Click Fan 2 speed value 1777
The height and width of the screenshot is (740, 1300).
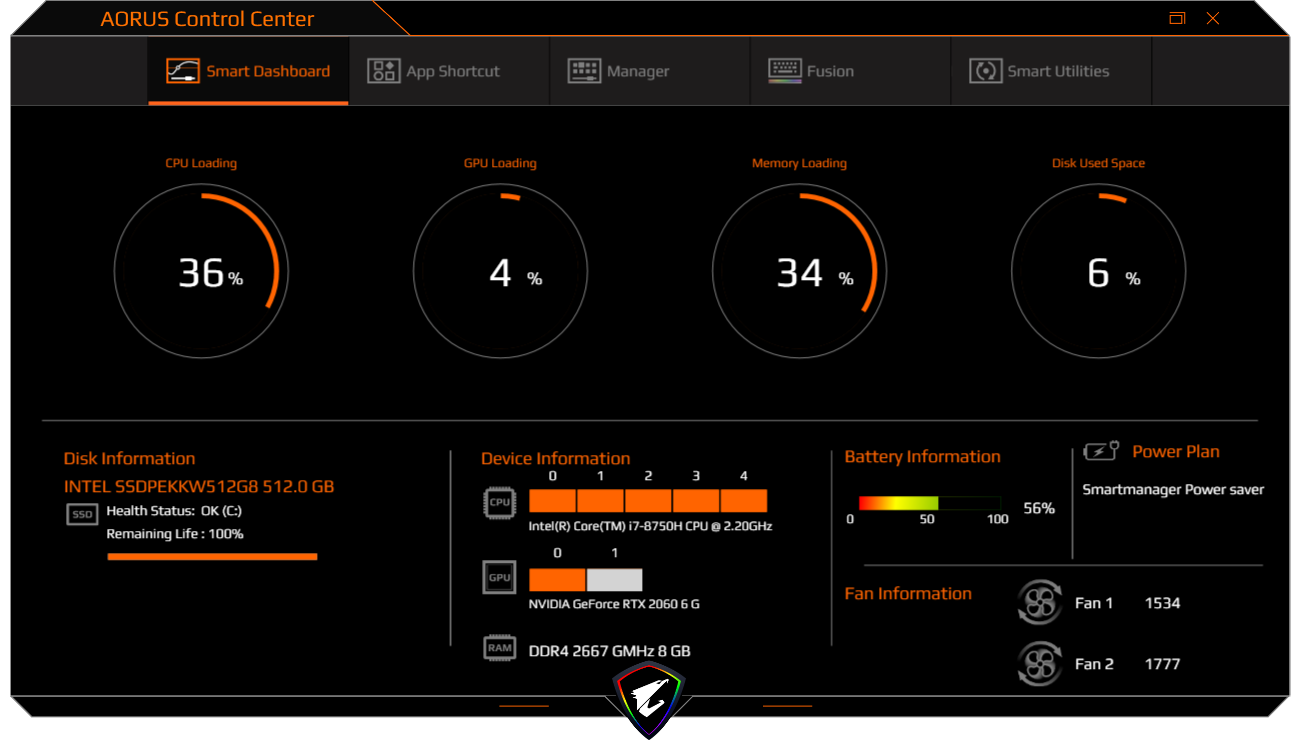point(1162,664)
